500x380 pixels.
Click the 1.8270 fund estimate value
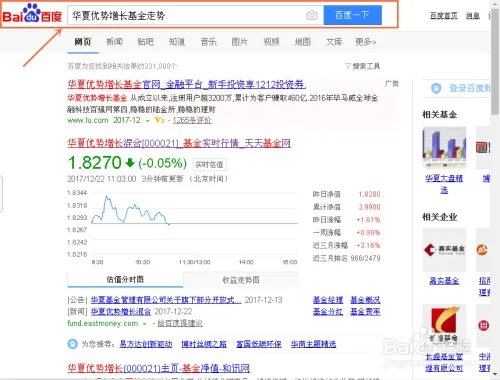(x=95, y=163)
